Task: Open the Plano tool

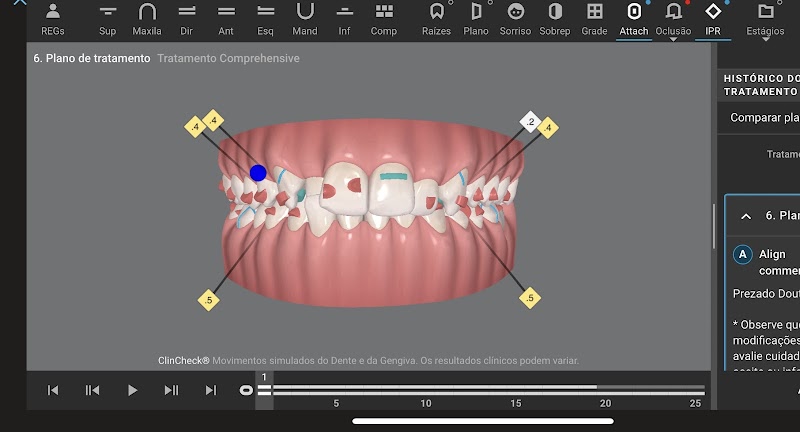Action: tap(476, 18)
